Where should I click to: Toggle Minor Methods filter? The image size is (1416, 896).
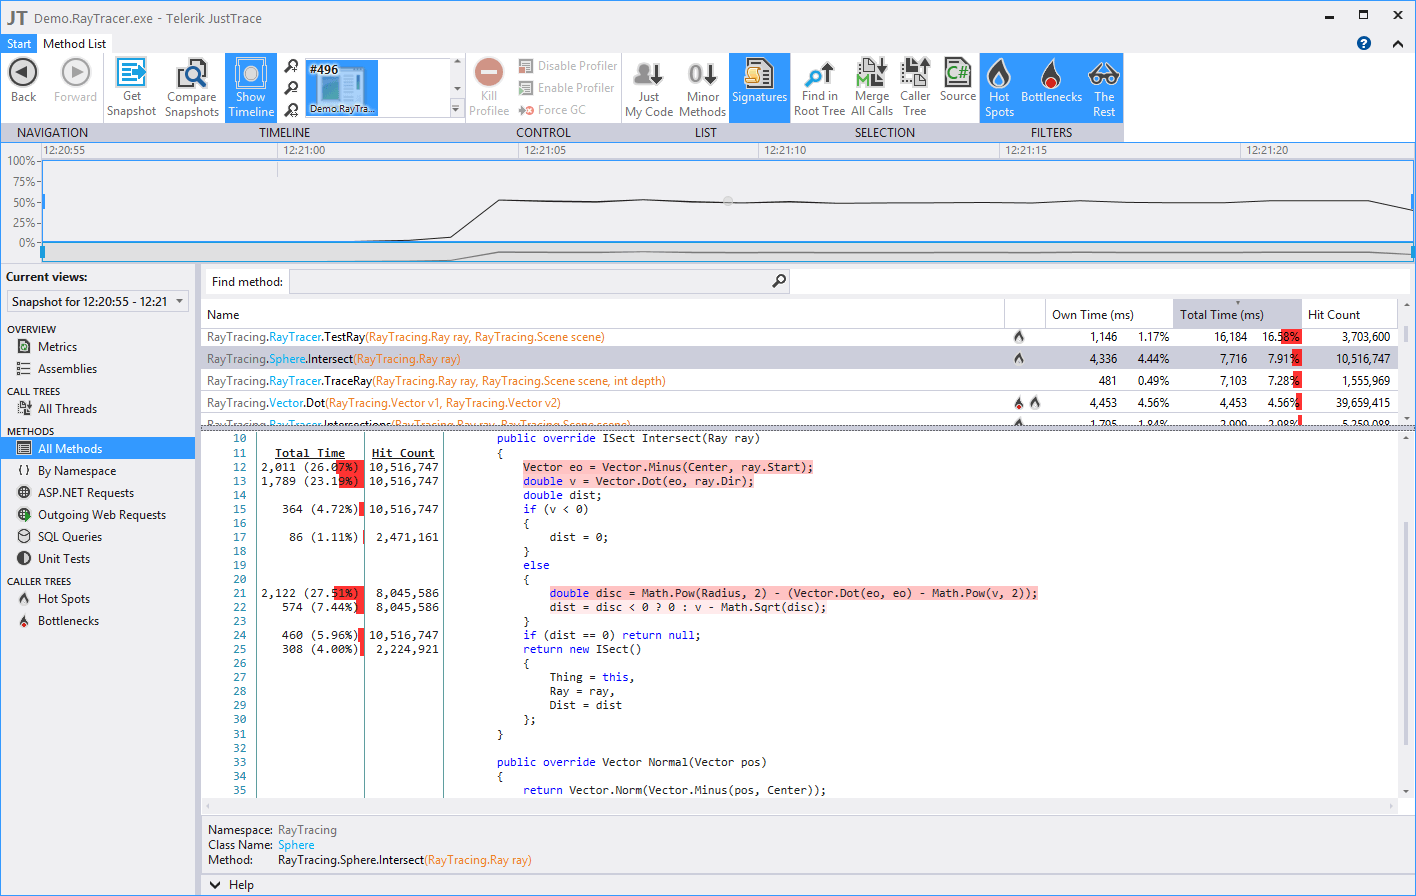click(702, 87)
